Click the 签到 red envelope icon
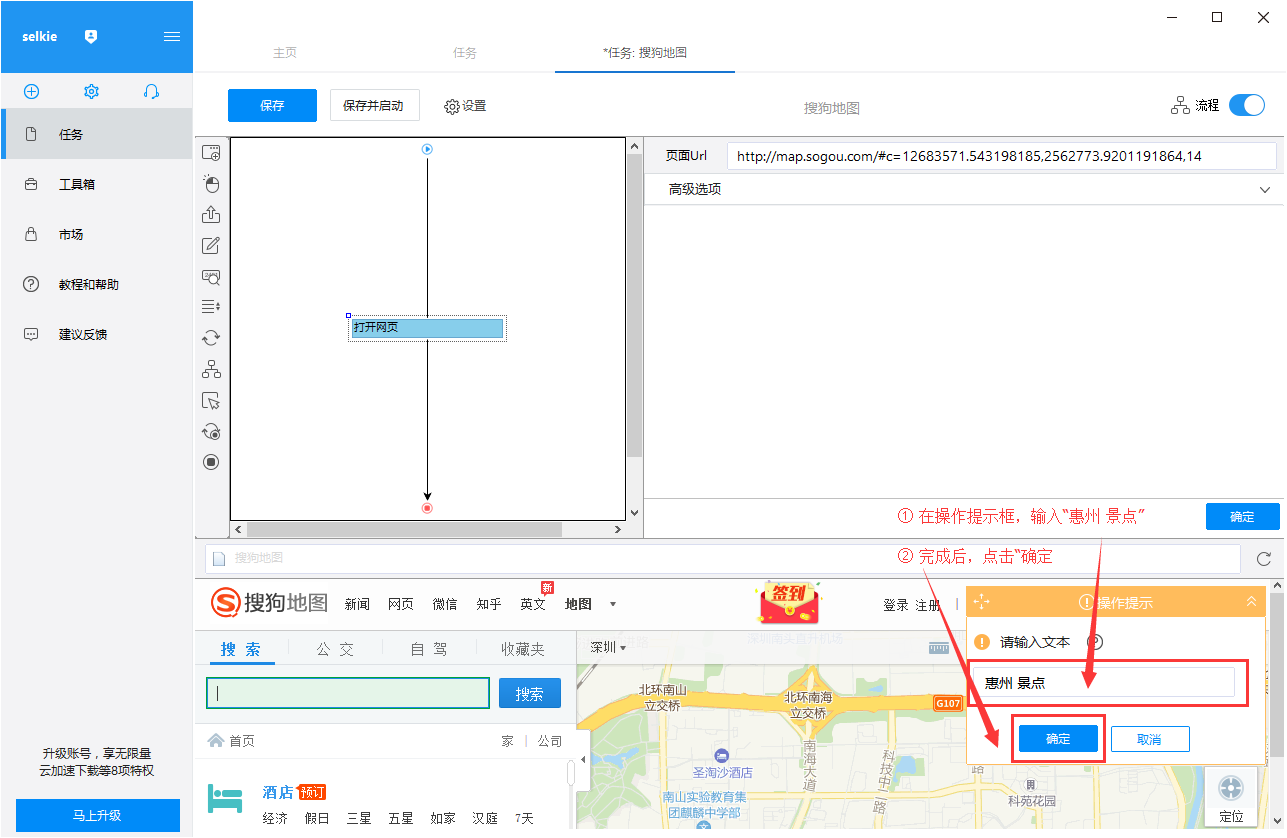1287x838 pixels. pos(789,604)
